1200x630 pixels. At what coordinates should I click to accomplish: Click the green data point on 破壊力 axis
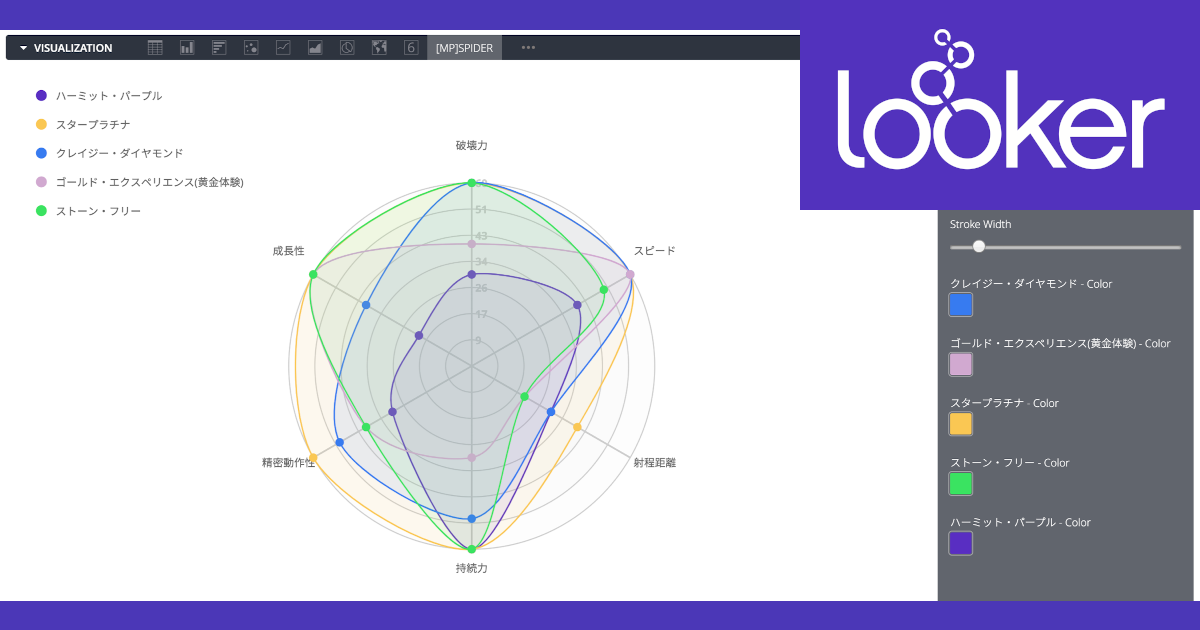pyautogui.click(x=472, y=183)
